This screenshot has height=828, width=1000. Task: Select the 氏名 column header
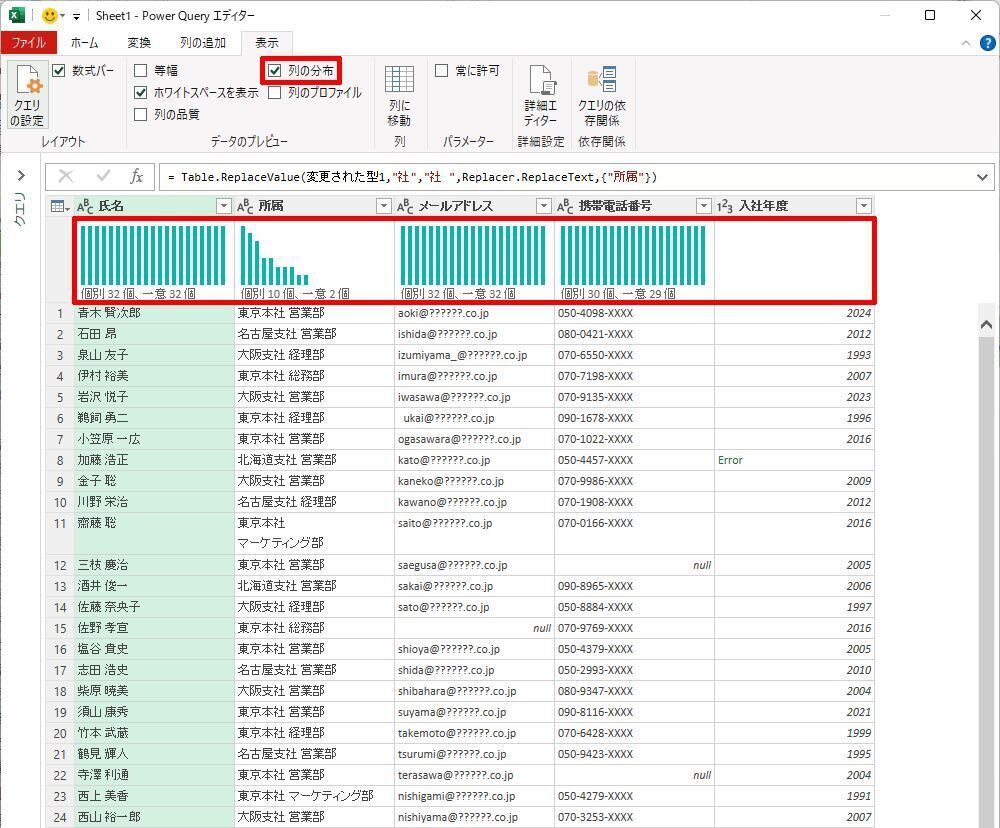[153, 206]
